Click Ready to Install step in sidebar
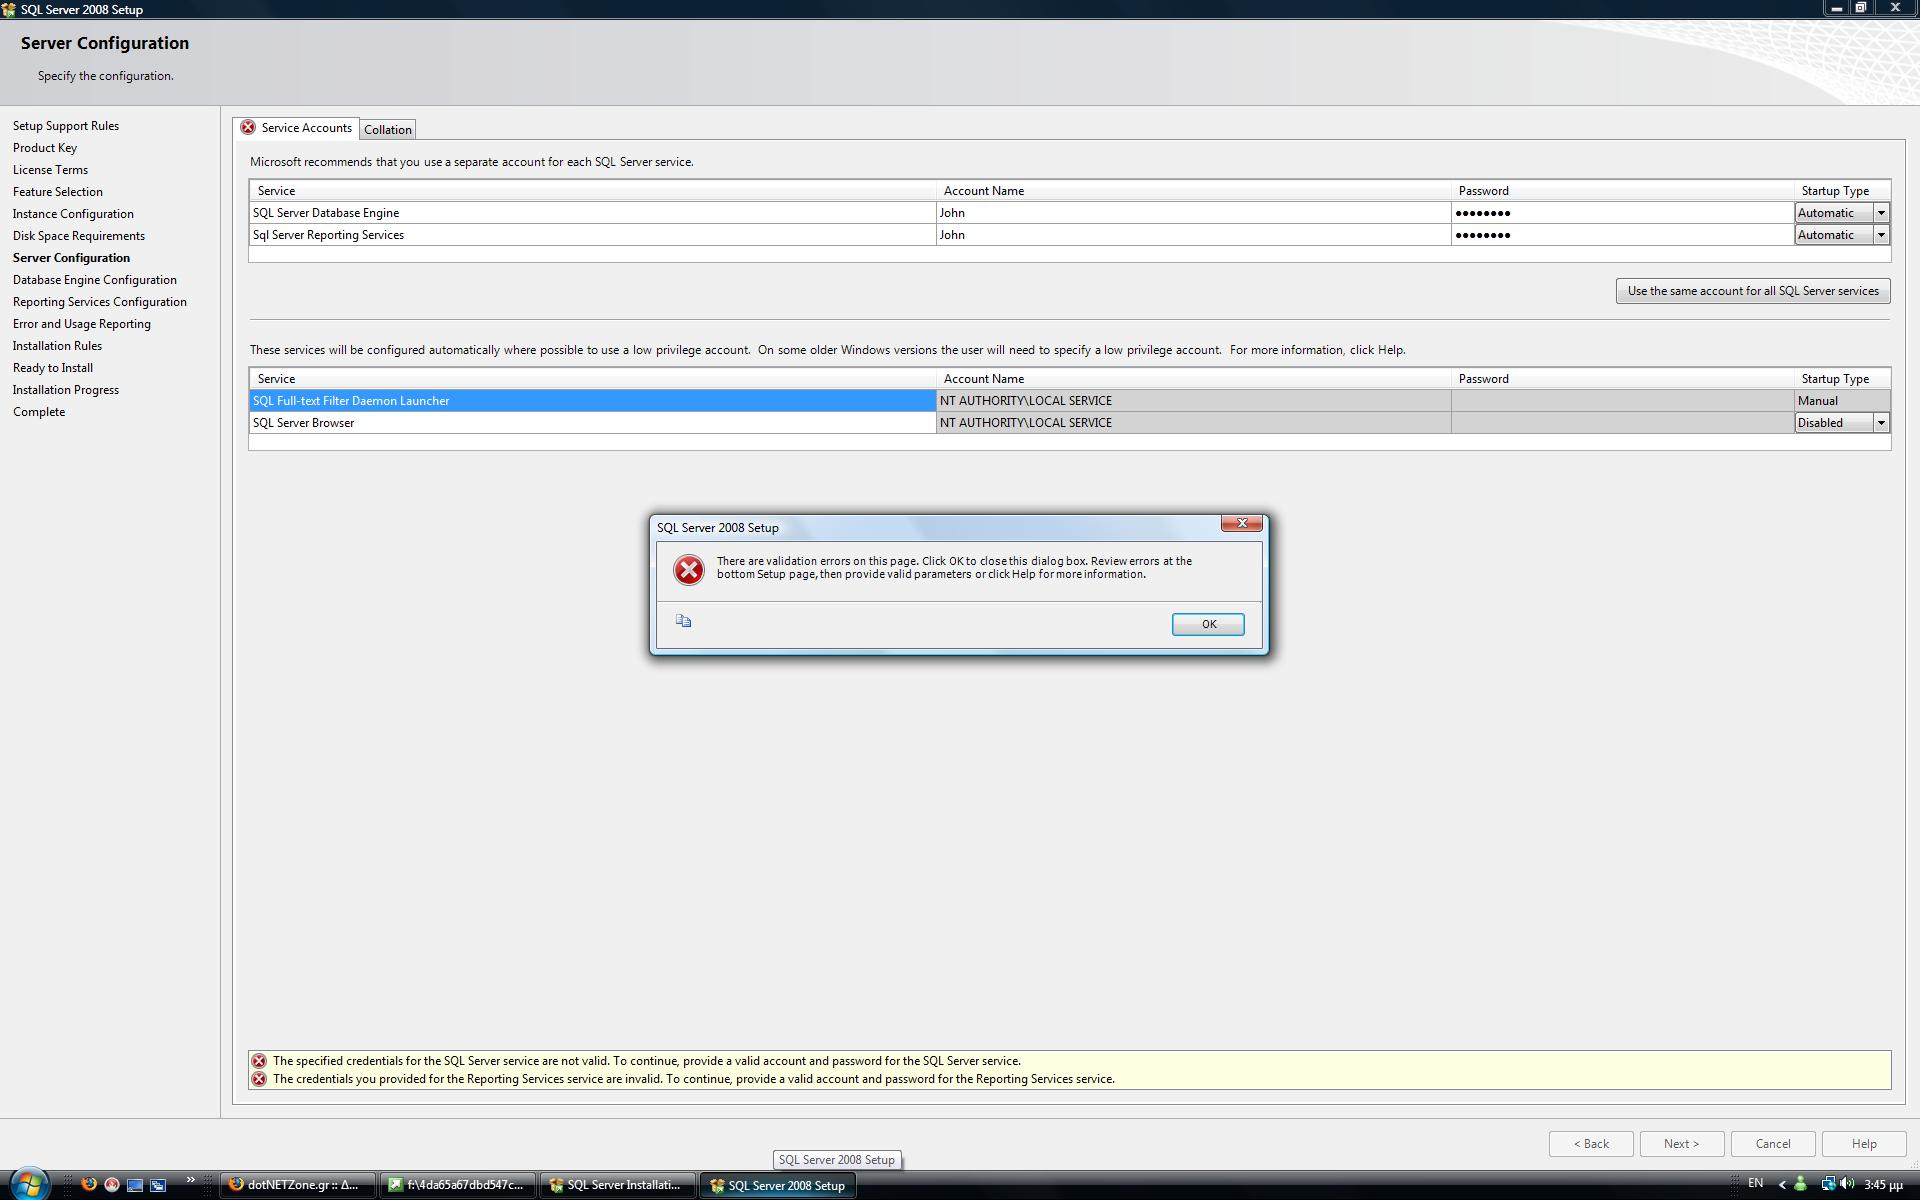Image resolution: width=1920 pixels, height=1200 pixels. tap(53, 368)
